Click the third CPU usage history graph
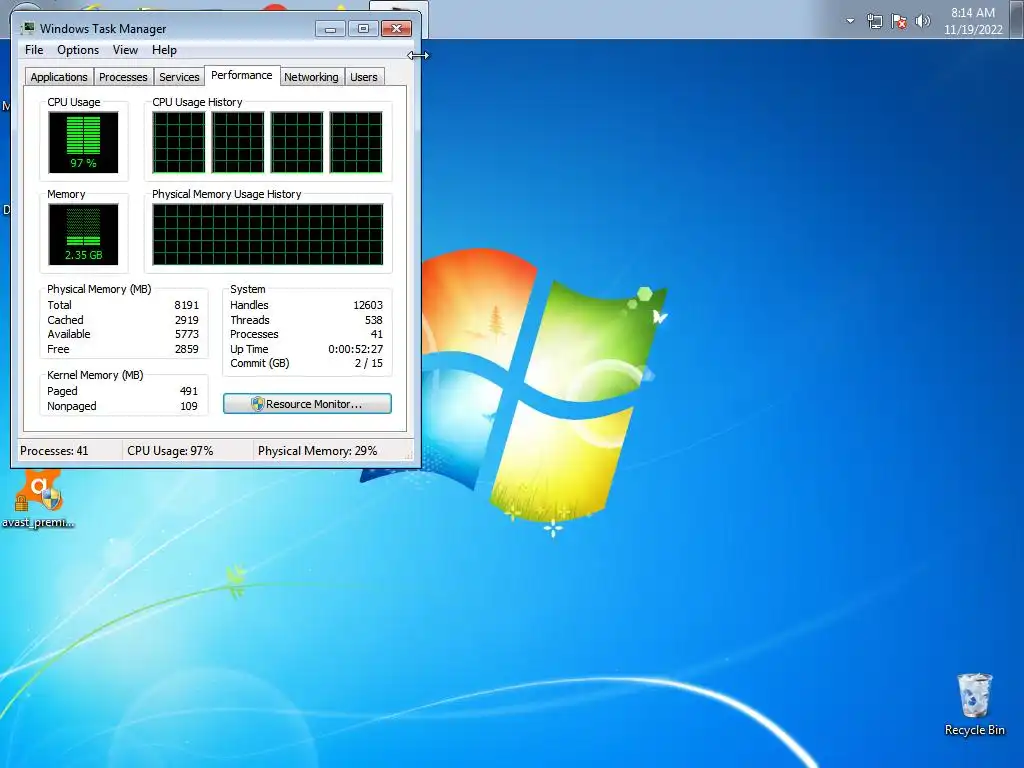Screen dimensions: 1024x768 coord(296,142)
